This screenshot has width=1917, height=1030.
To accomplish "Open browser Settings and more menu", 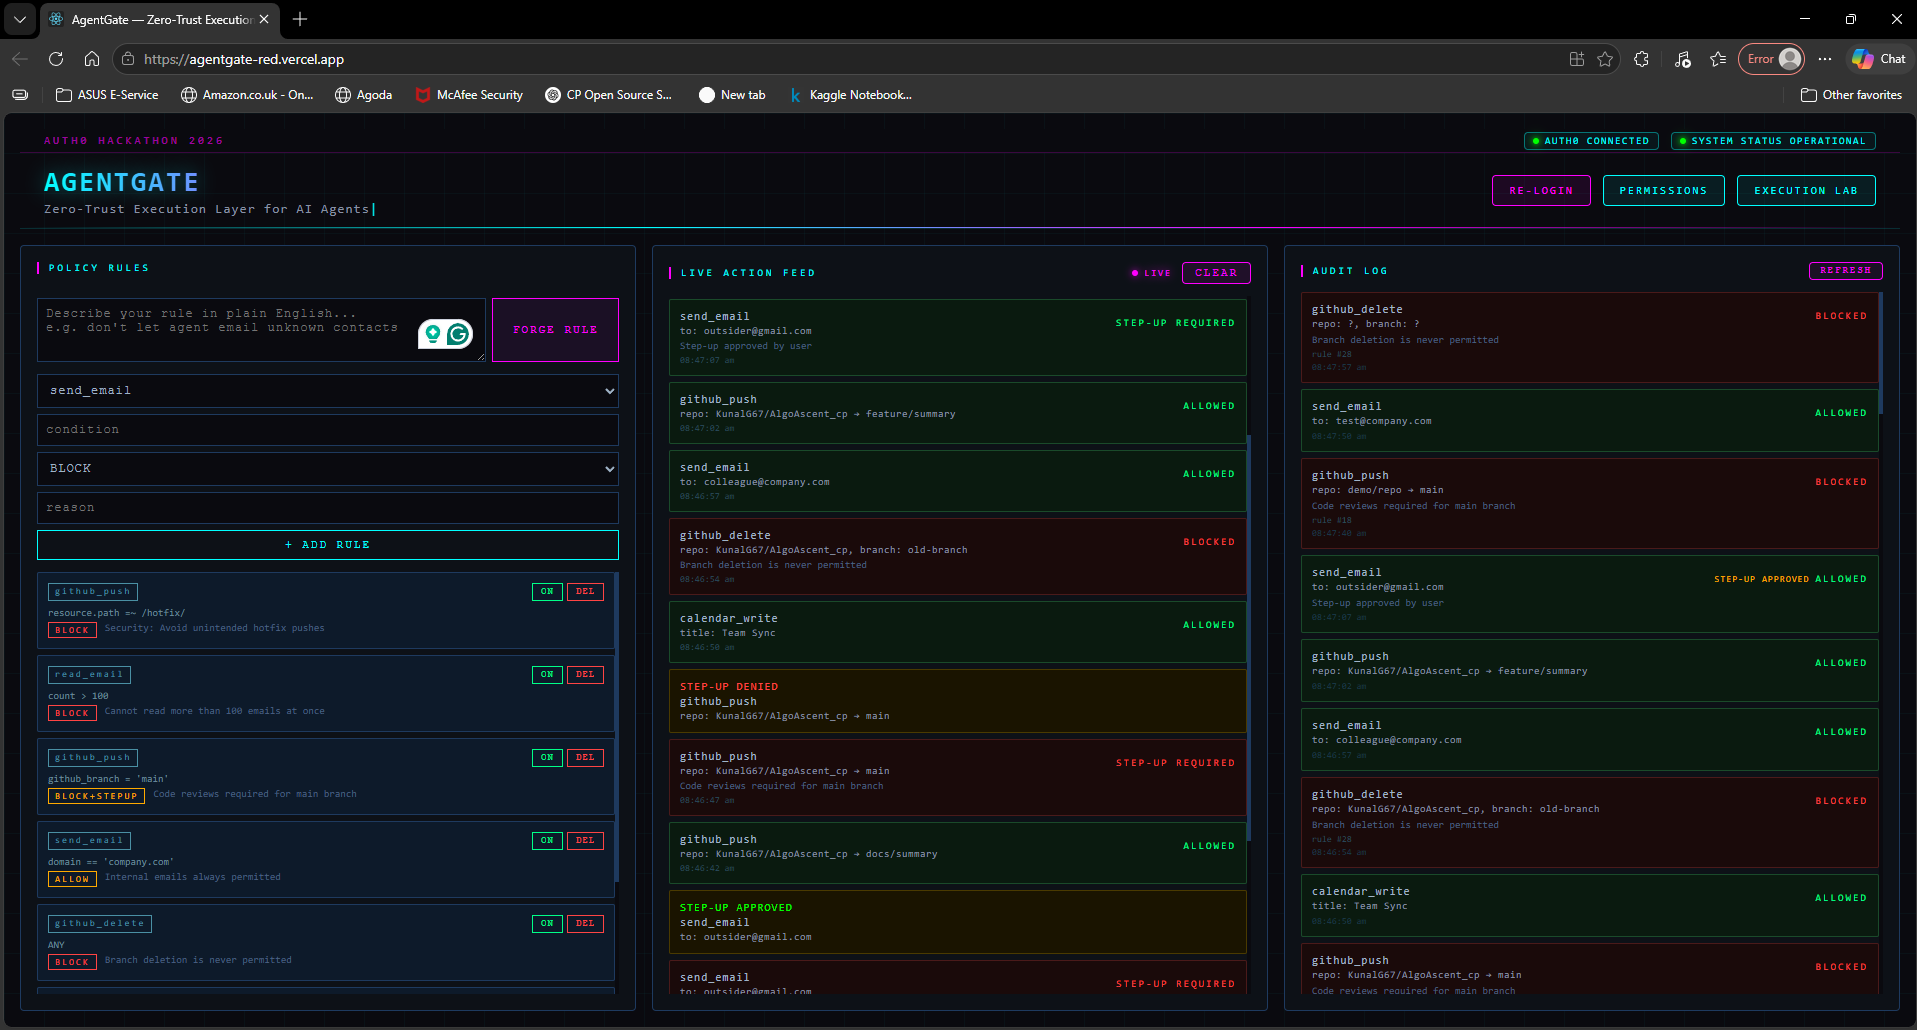I will (x=1825, y=59).
